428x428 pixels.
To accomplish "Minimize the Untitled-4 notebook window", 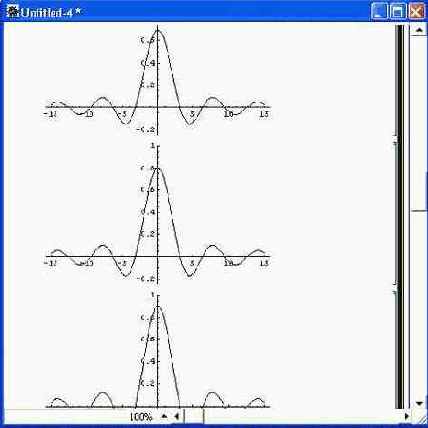I will pyautogui.click(x=379, y=12).
